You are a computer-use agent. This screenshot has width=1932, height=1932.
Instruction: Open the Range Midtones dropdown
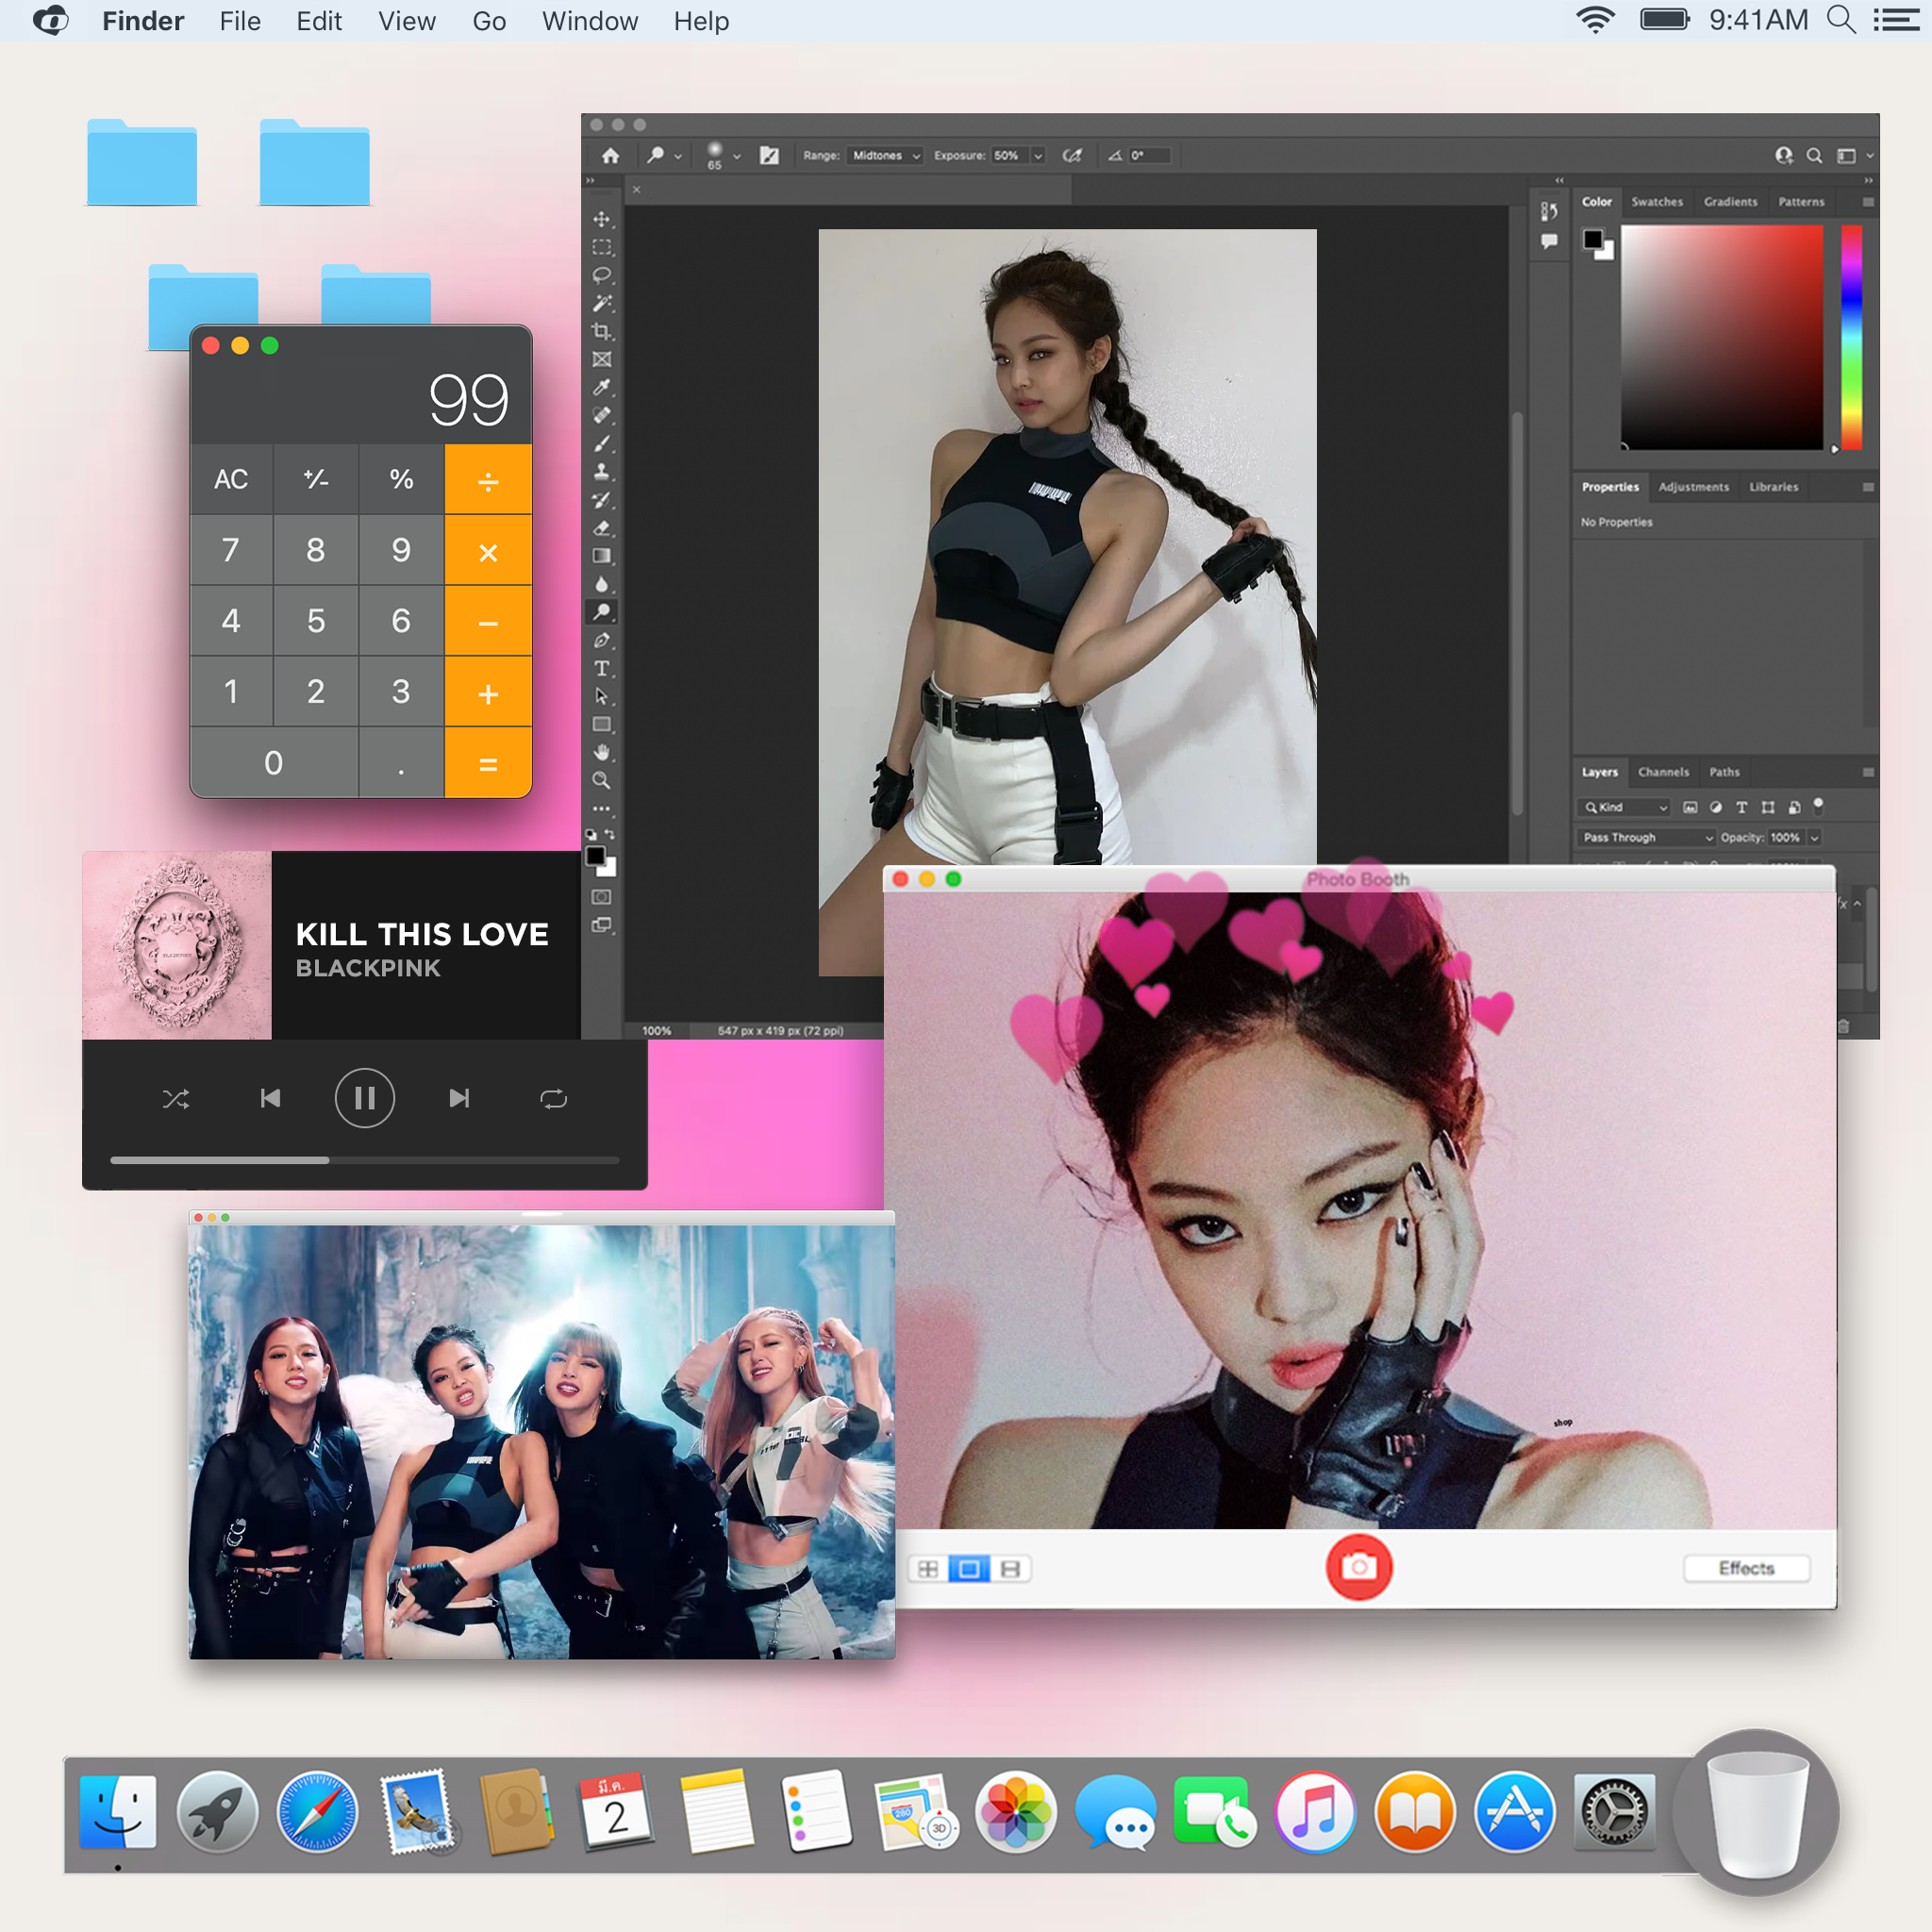[884, 156]
